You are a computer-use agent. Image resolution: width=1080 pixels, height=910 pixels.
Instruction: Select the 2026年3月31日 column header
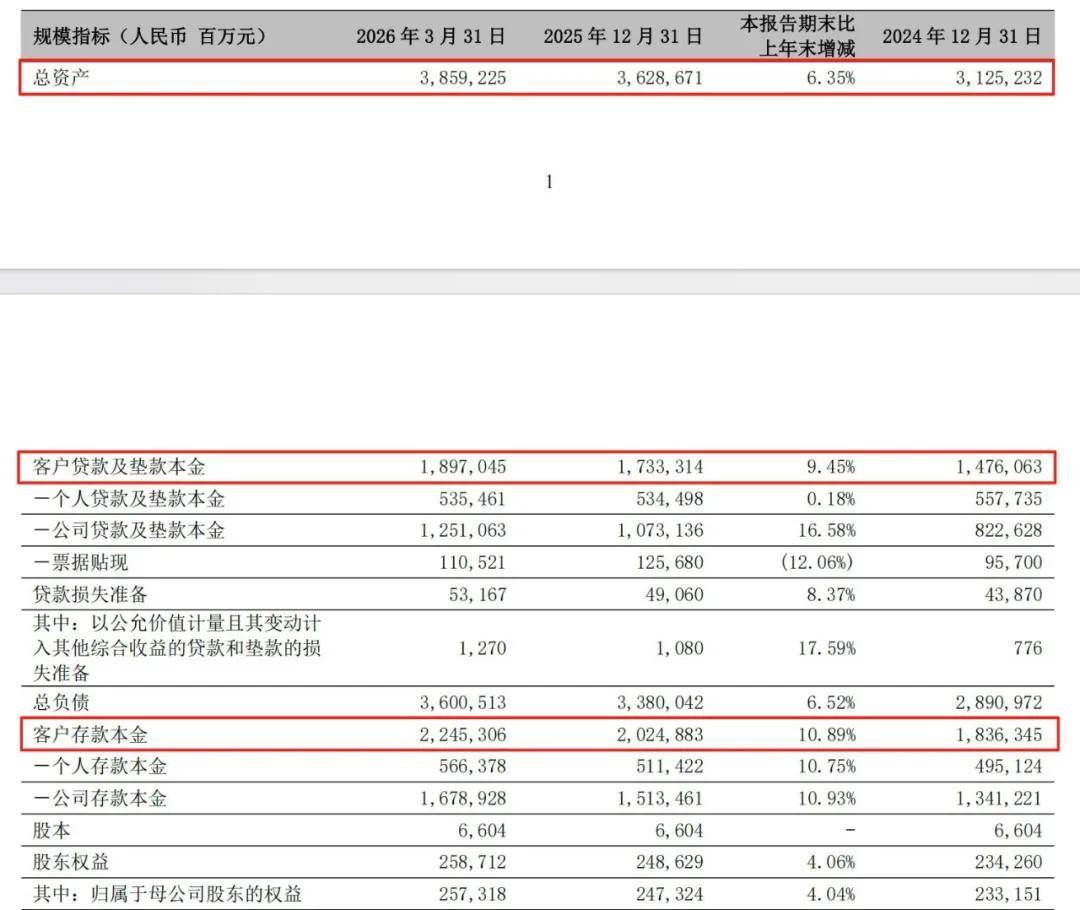click(x=430, y=36)
